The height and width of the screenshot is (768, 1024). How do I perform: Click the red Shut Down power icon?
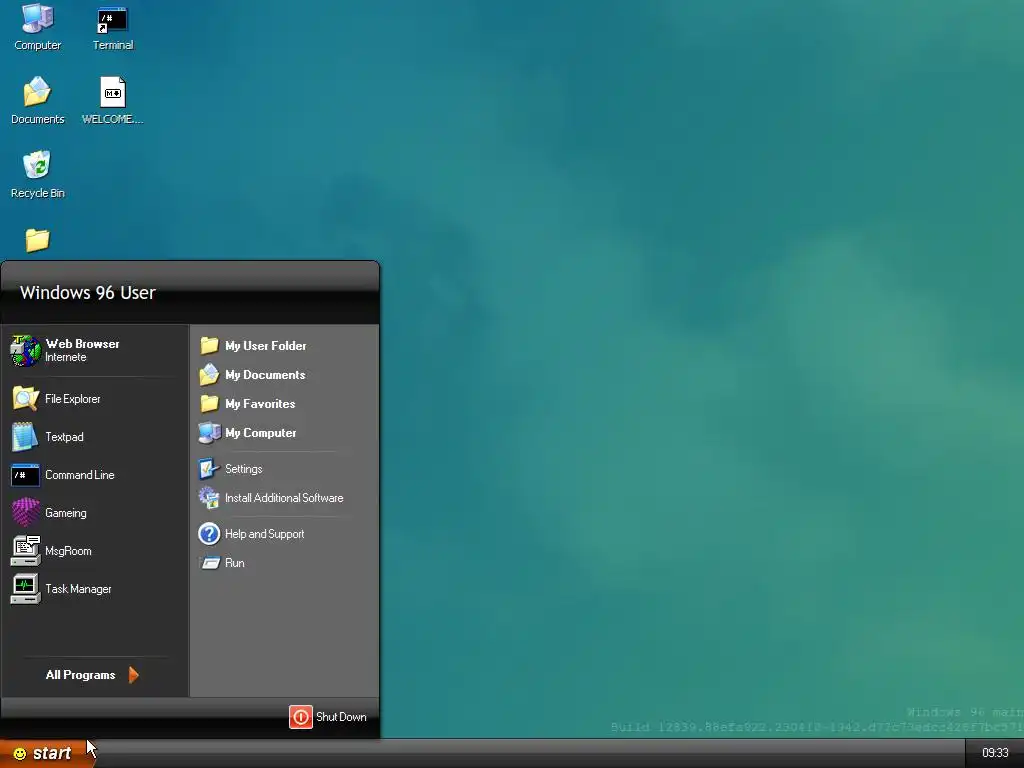point(300,717)
